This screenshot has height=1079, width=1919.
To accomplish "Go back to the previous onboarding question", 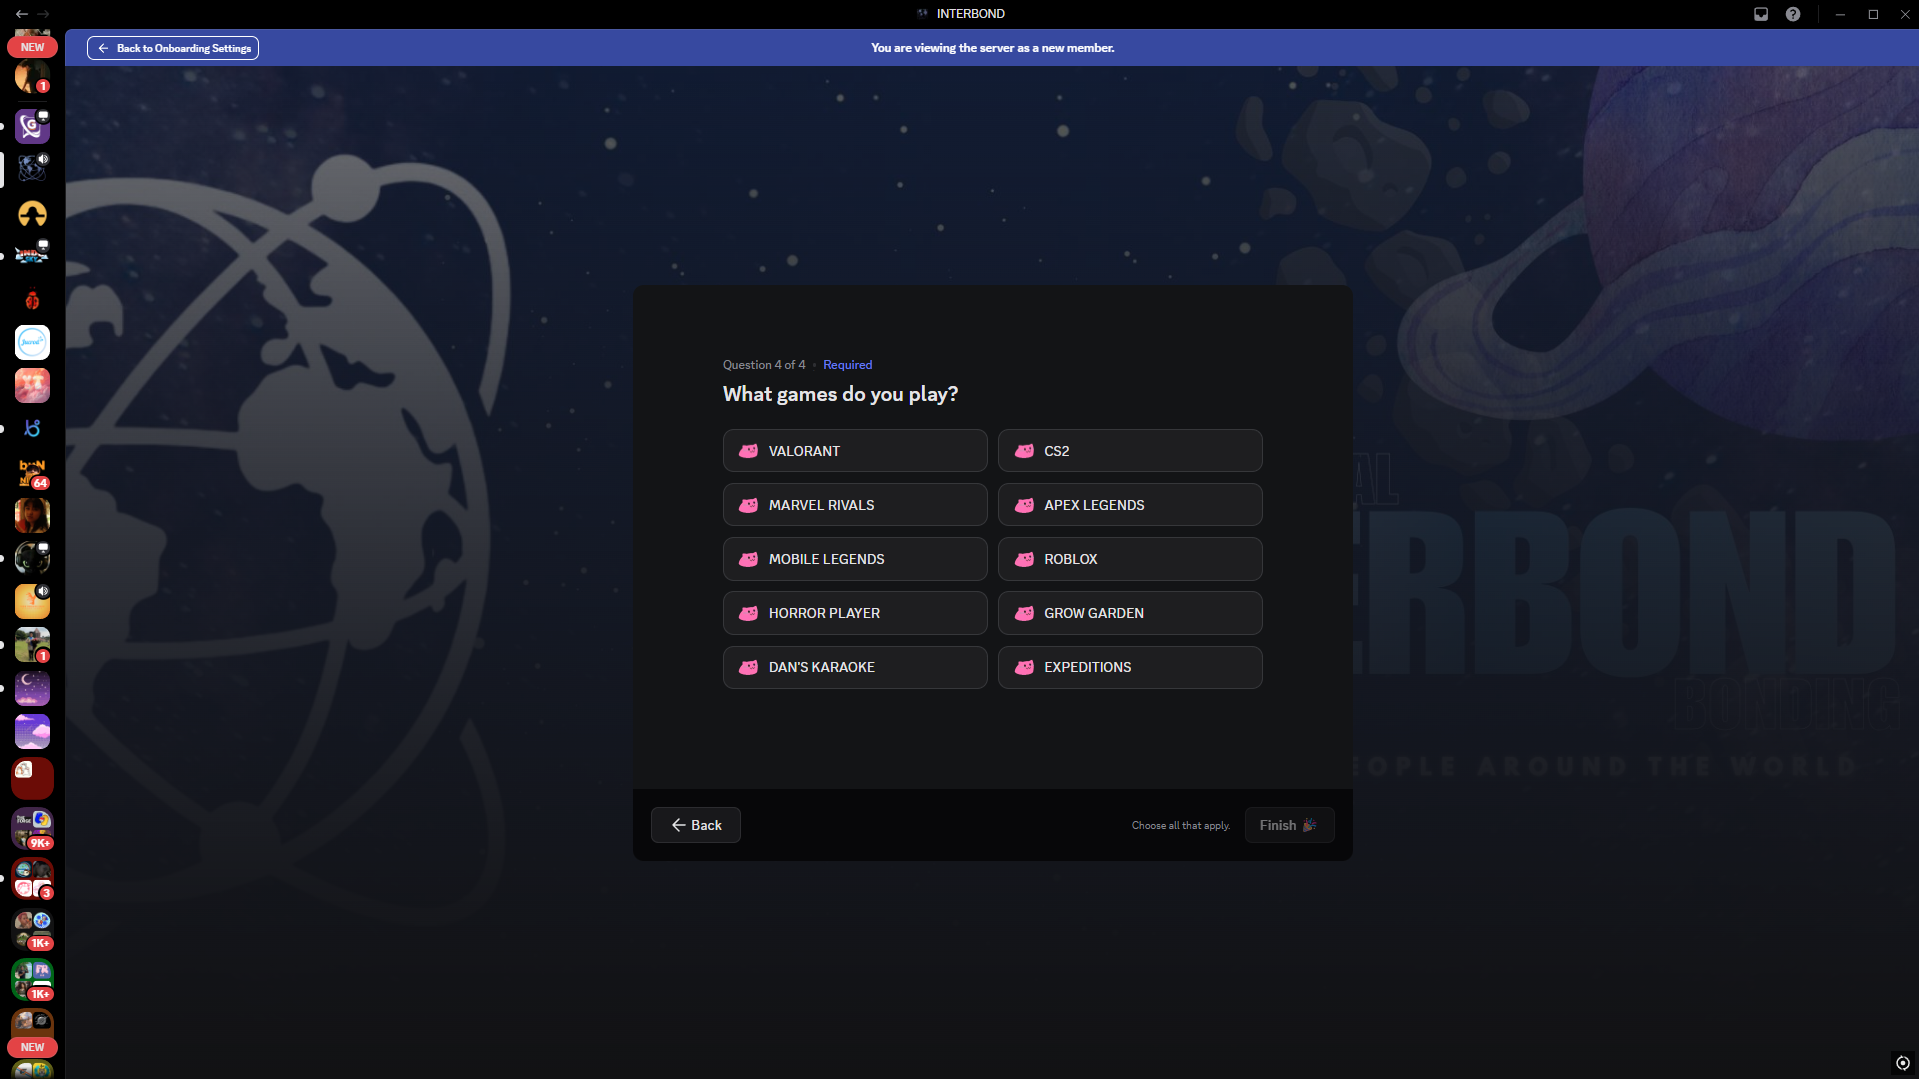I will coord(696,825).
